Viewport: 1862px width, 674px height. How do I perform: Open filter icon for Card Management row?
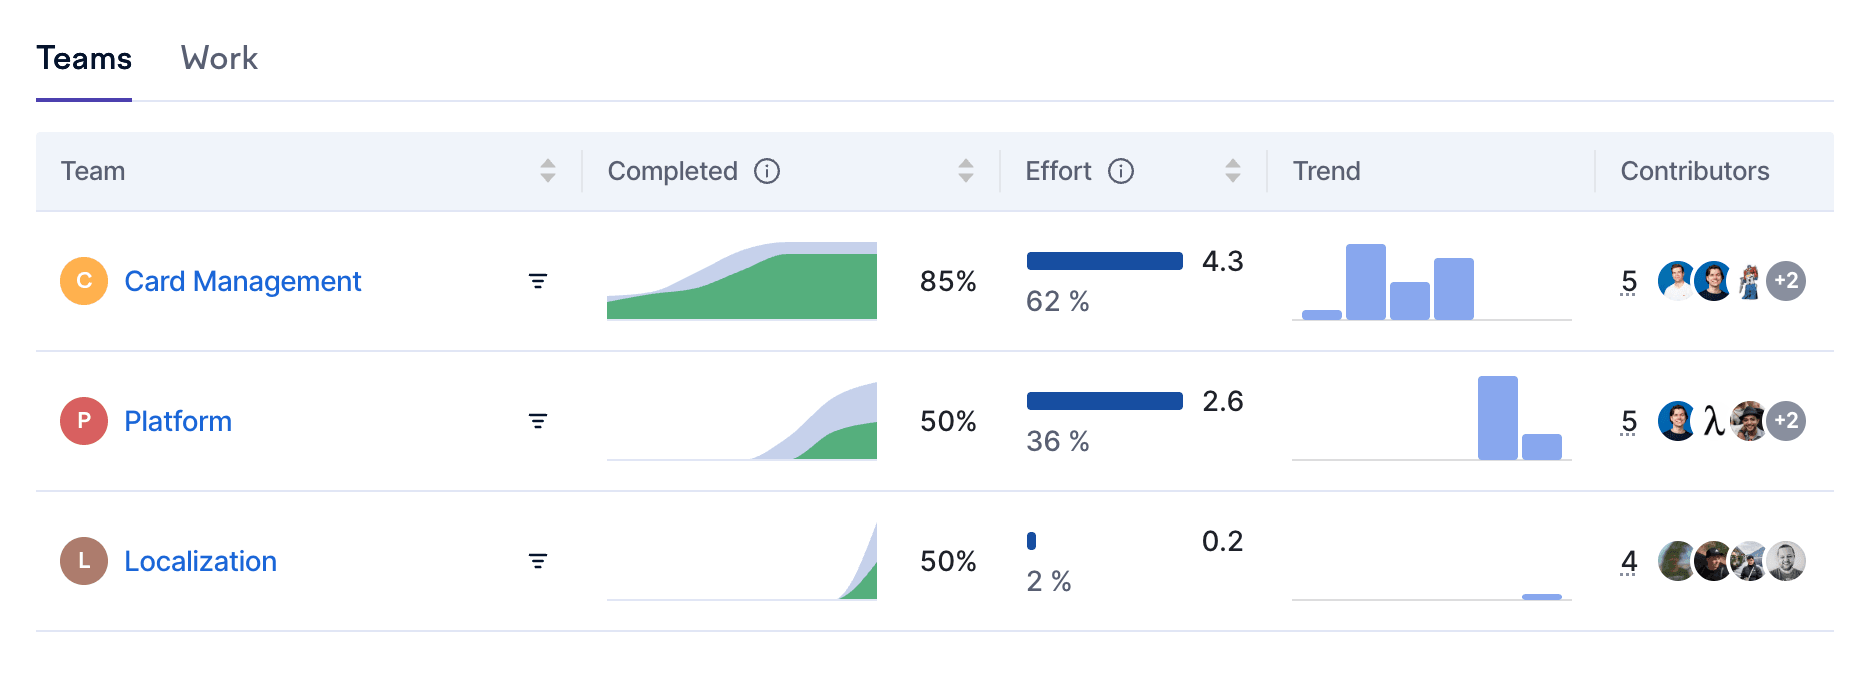tap(538, 281)
